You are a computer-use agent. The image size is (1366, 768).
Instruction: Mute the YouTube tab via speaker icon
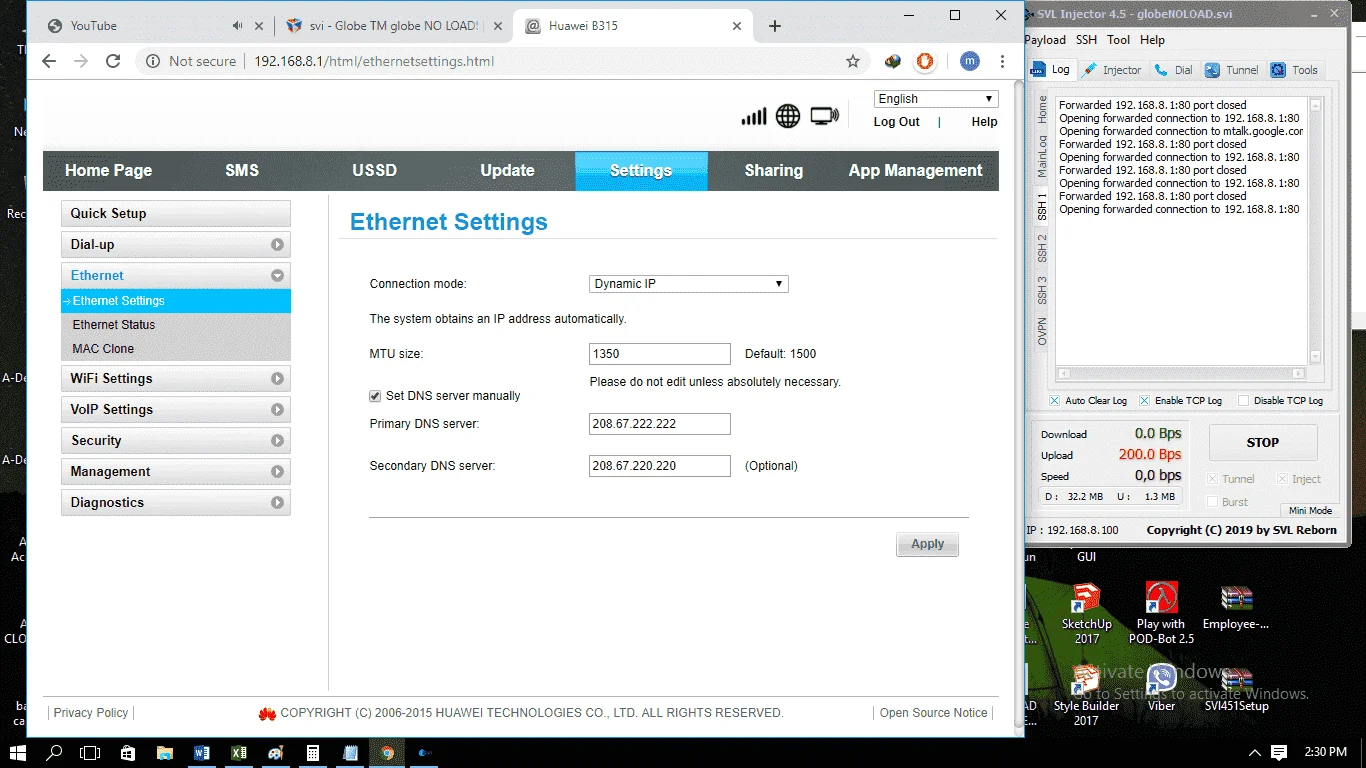(237, 26)
